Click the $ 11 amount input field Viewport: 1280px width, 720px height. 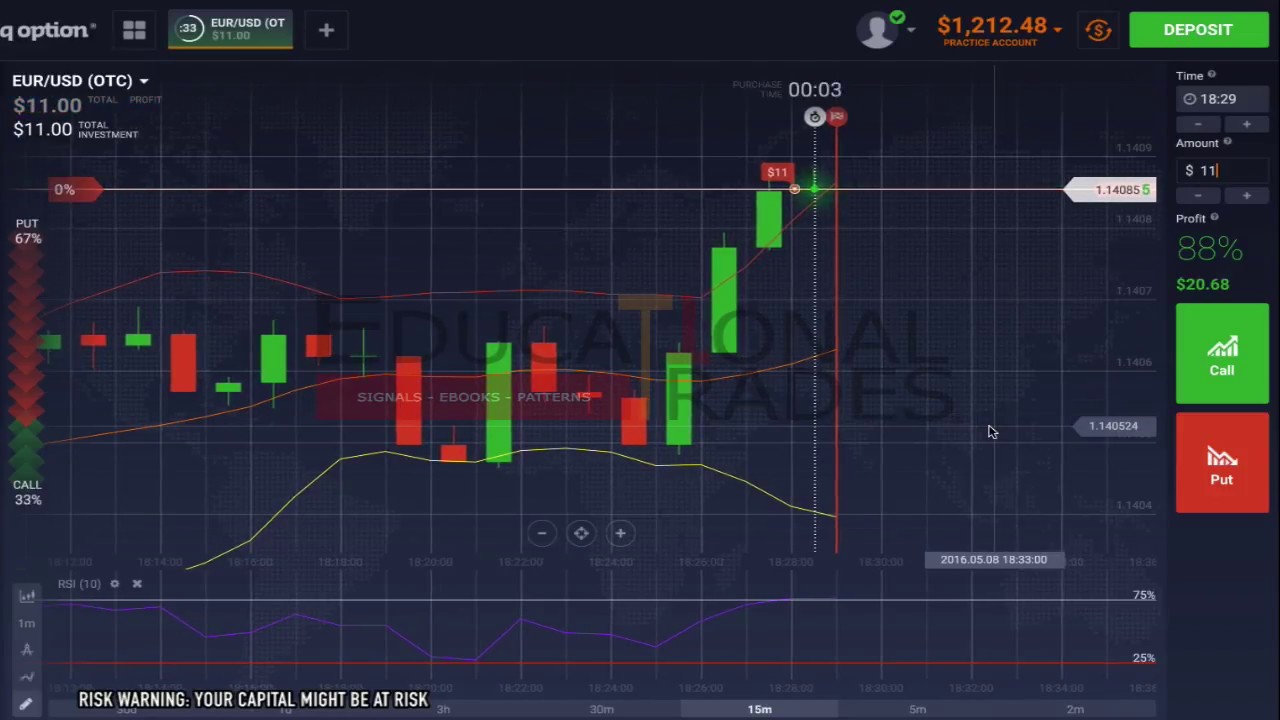coord(1222,171)
